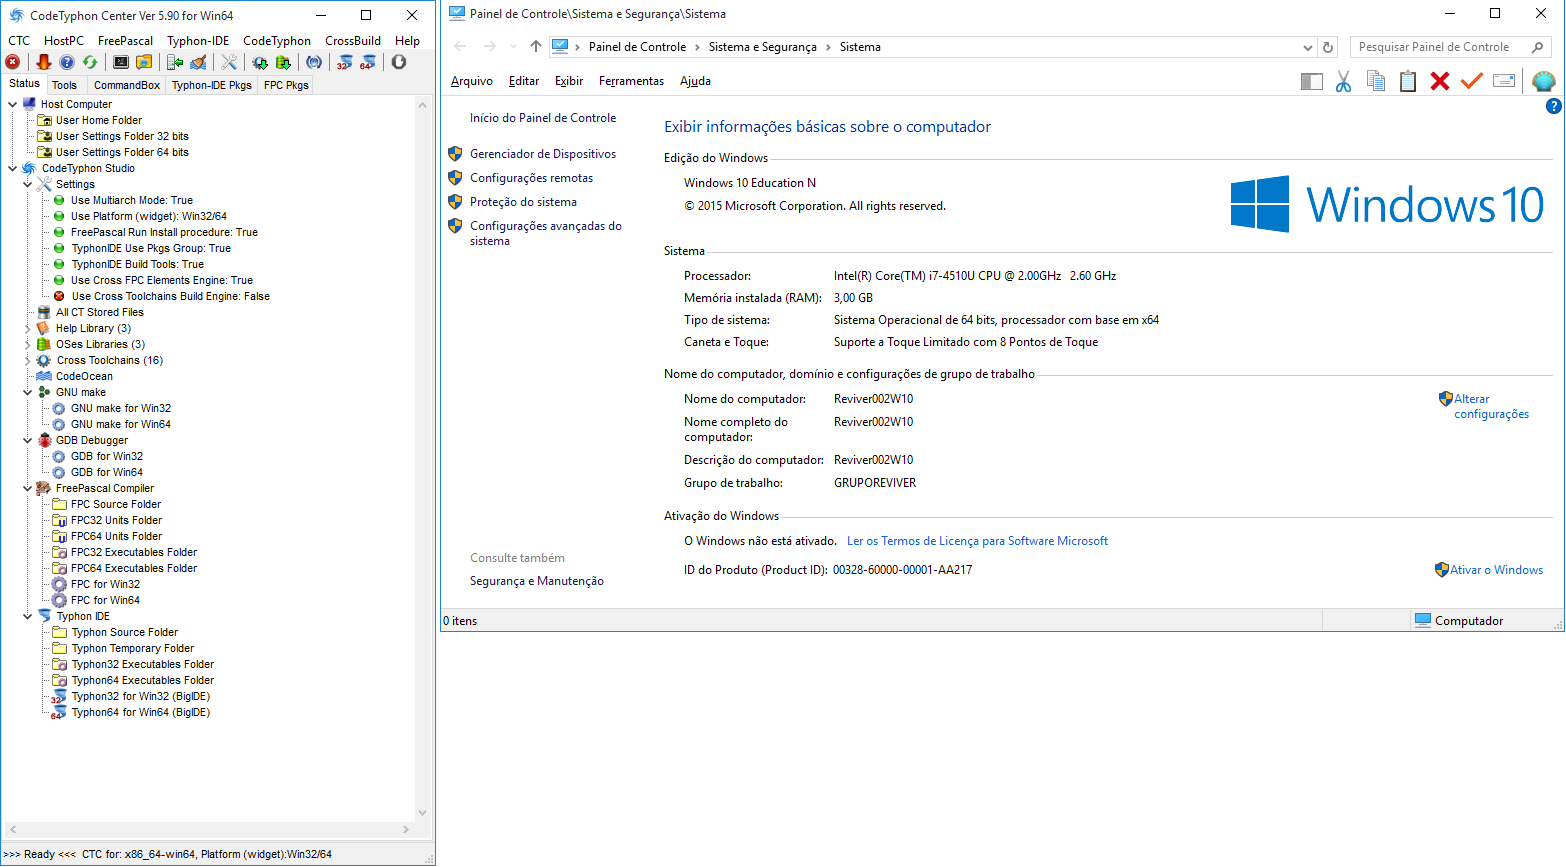The width and height of the screenshot is (1566, 867).
Task: Click the tree's vertical scrollbar up arrow
Action: click(x=423, y=104)
